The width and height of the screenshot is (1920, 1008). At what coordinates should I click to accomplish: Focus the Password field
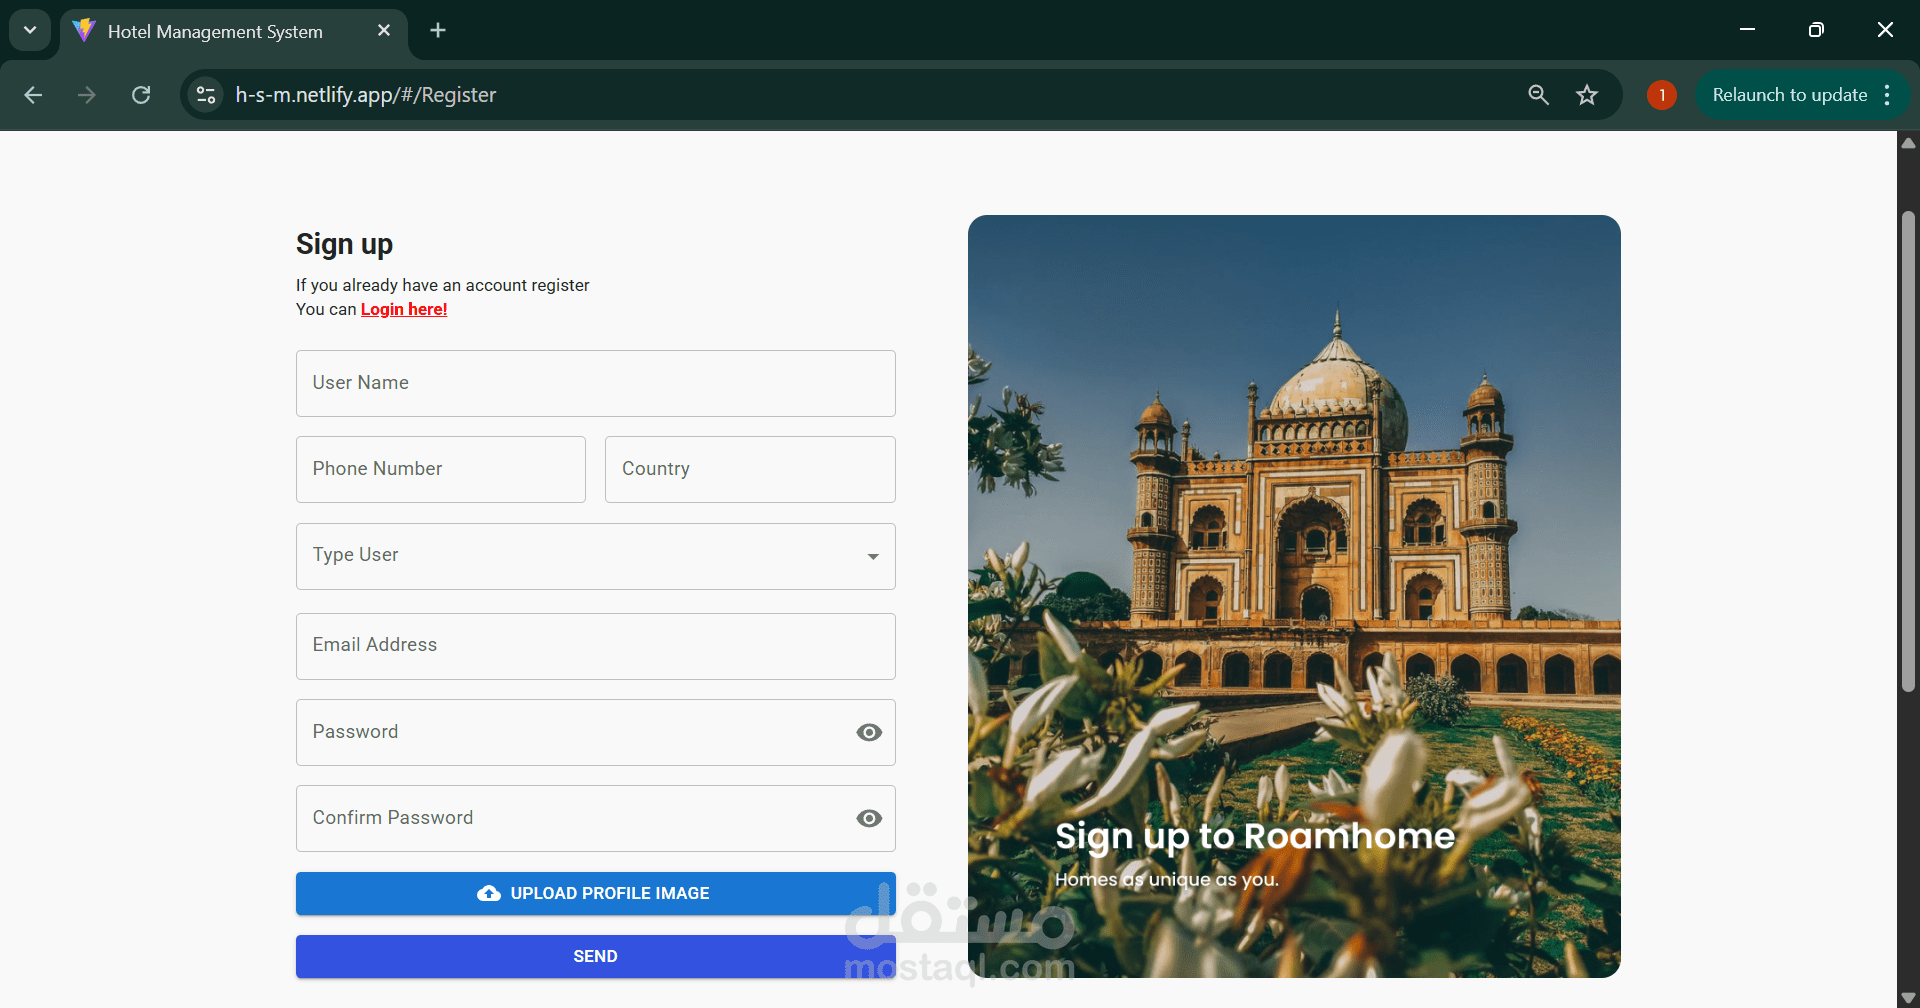pos(596,732)
